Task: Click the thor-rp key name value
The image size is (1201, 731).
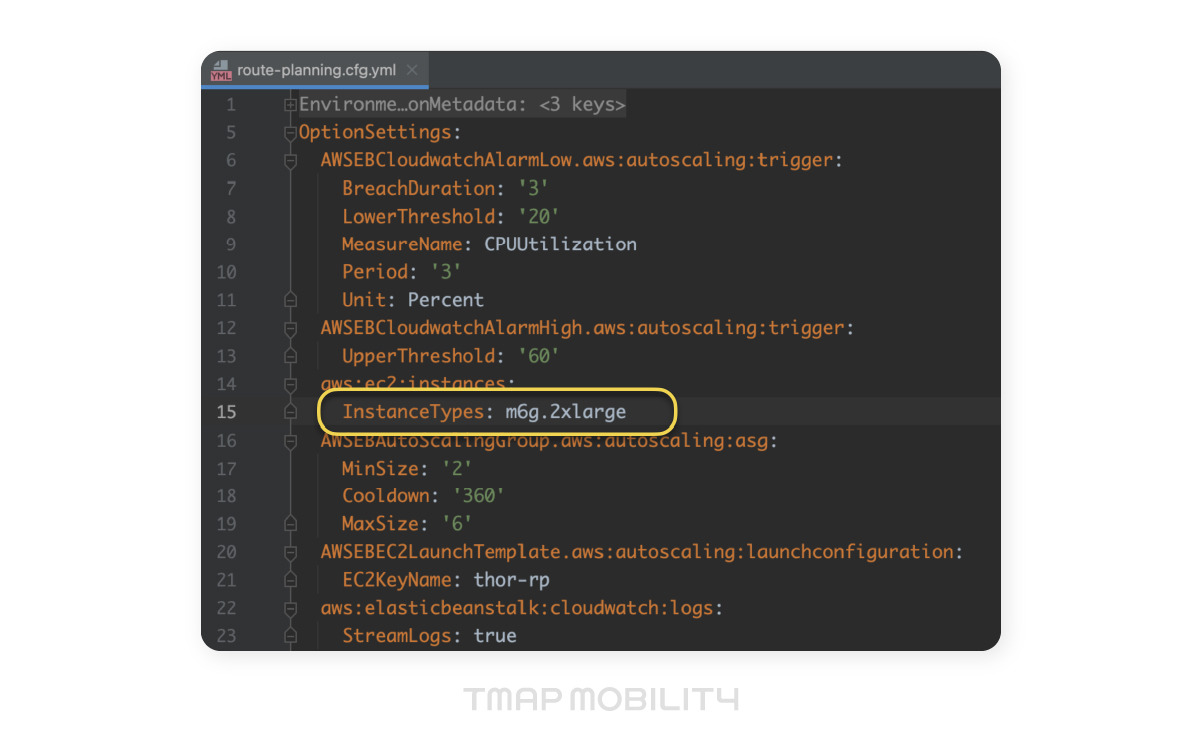Action: 511,580
